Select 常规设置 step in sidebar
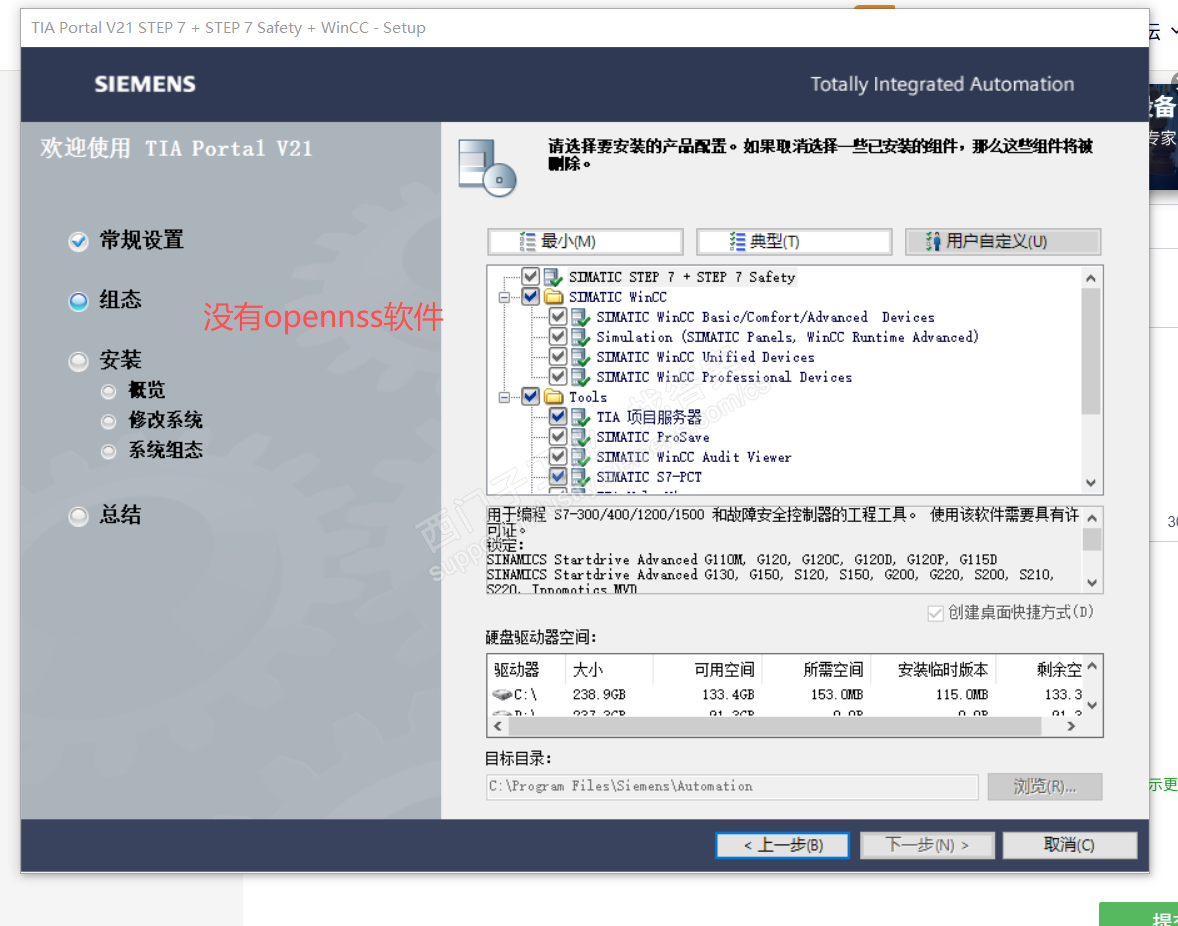The width and height of the screenshot is (1178, 926). [x=125, y=240]
